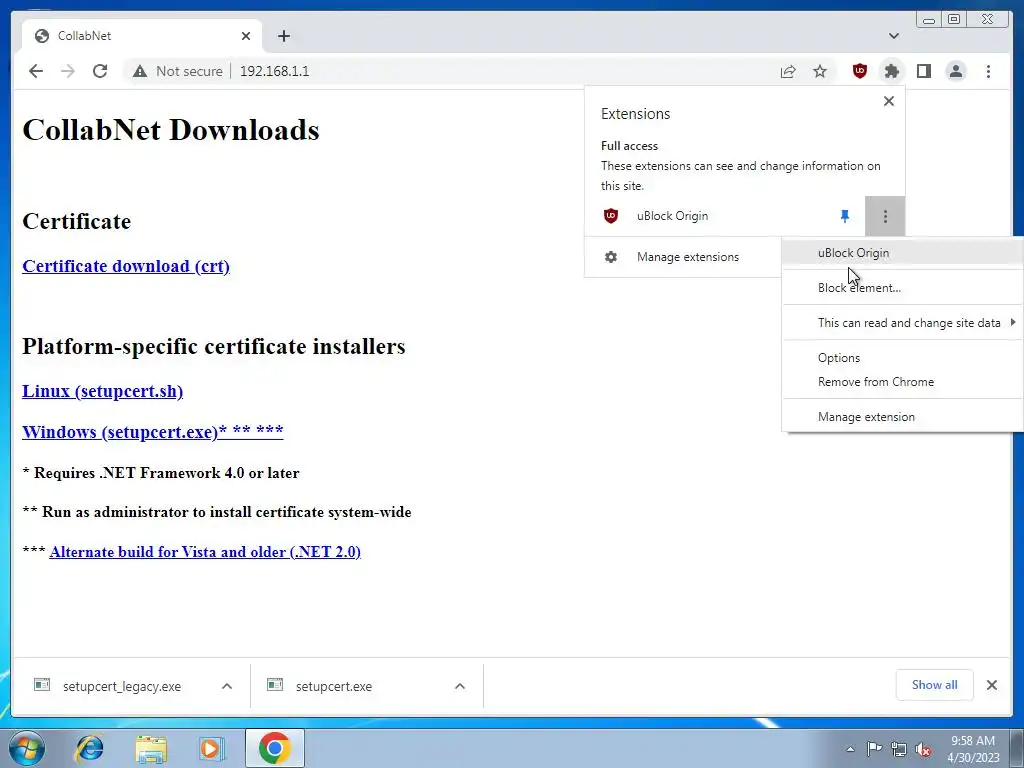Open the Chrome three-dot menu

[x=988, y=71]
